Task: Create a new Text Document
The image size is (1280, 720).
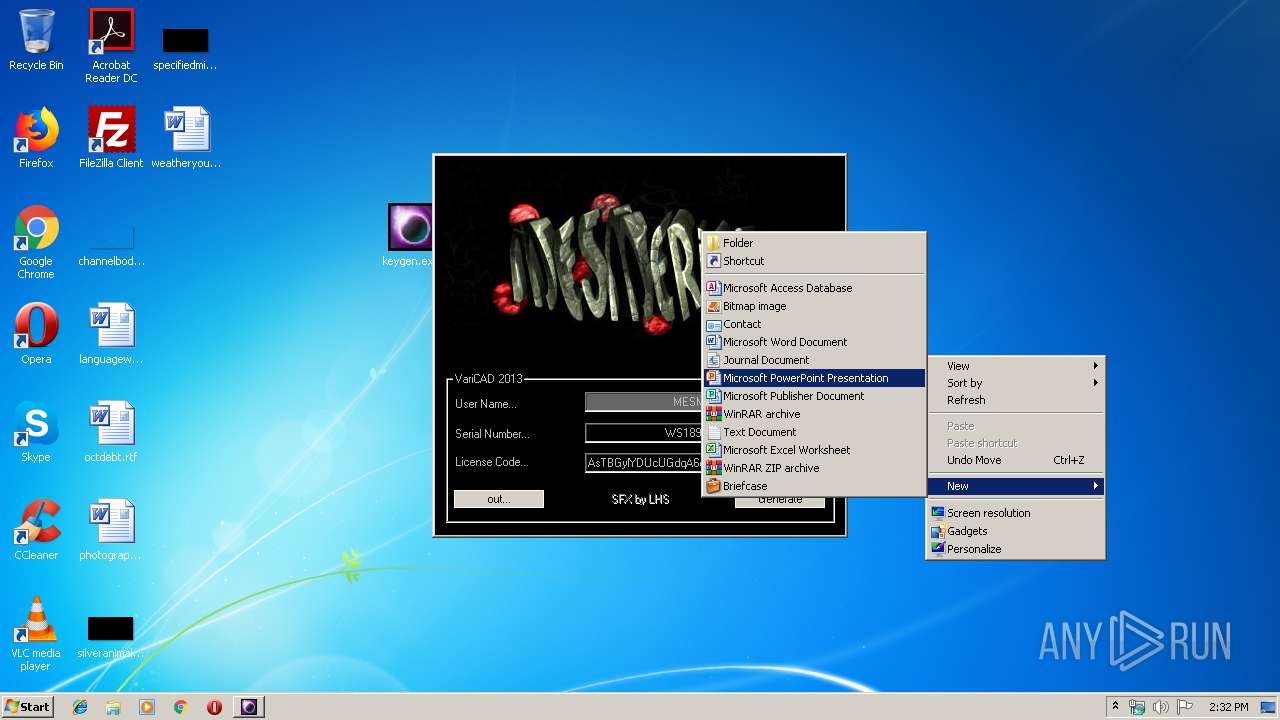Action: tap(814, 432)
